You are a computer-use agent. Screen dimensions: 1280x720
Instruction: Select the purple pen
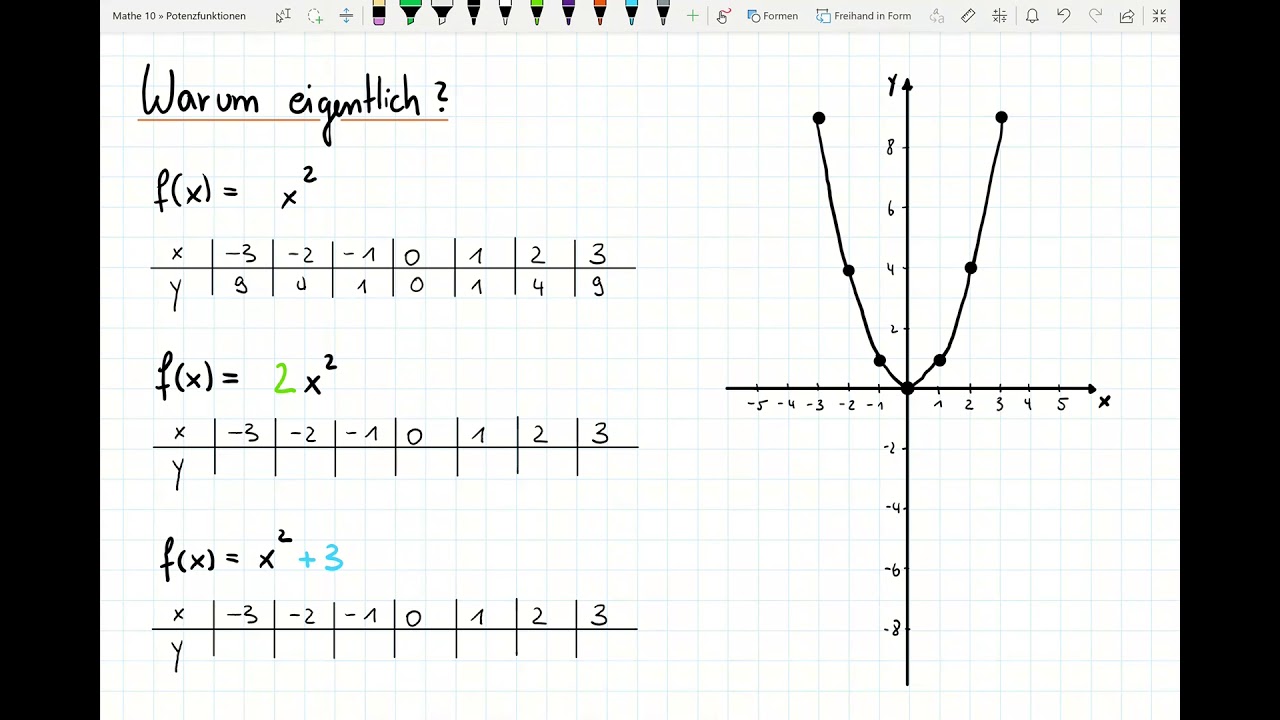point(568,13)
